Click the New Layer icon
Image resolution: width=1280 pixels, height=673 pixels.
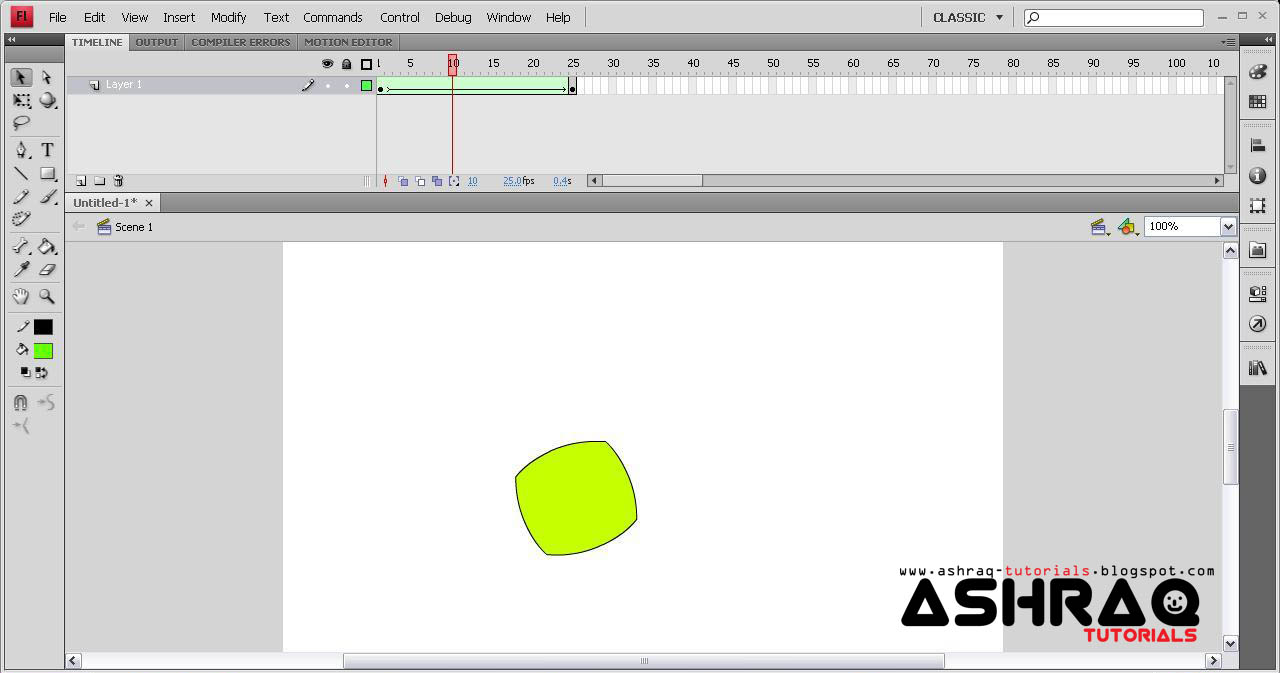81,181
